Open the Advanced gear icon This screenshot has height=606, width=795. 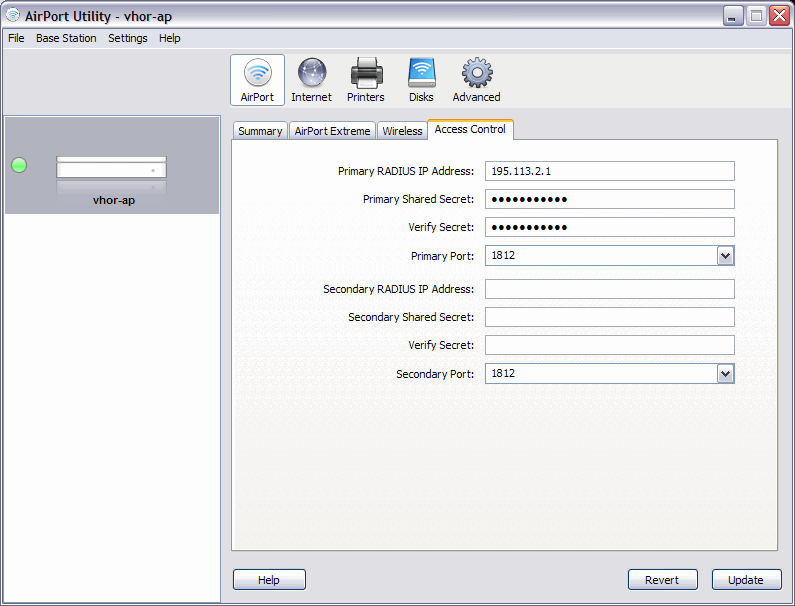click(477, 80)
